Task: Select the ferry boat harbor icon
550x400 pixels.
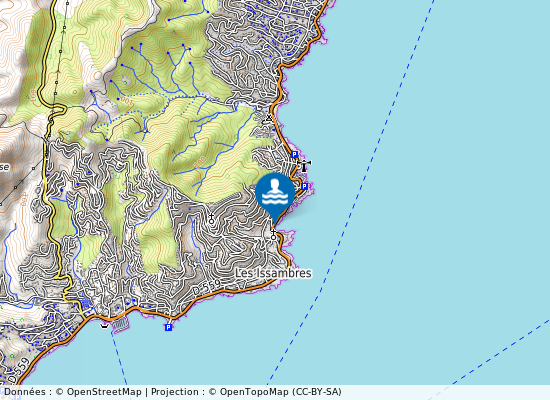Action: [104, 326]
